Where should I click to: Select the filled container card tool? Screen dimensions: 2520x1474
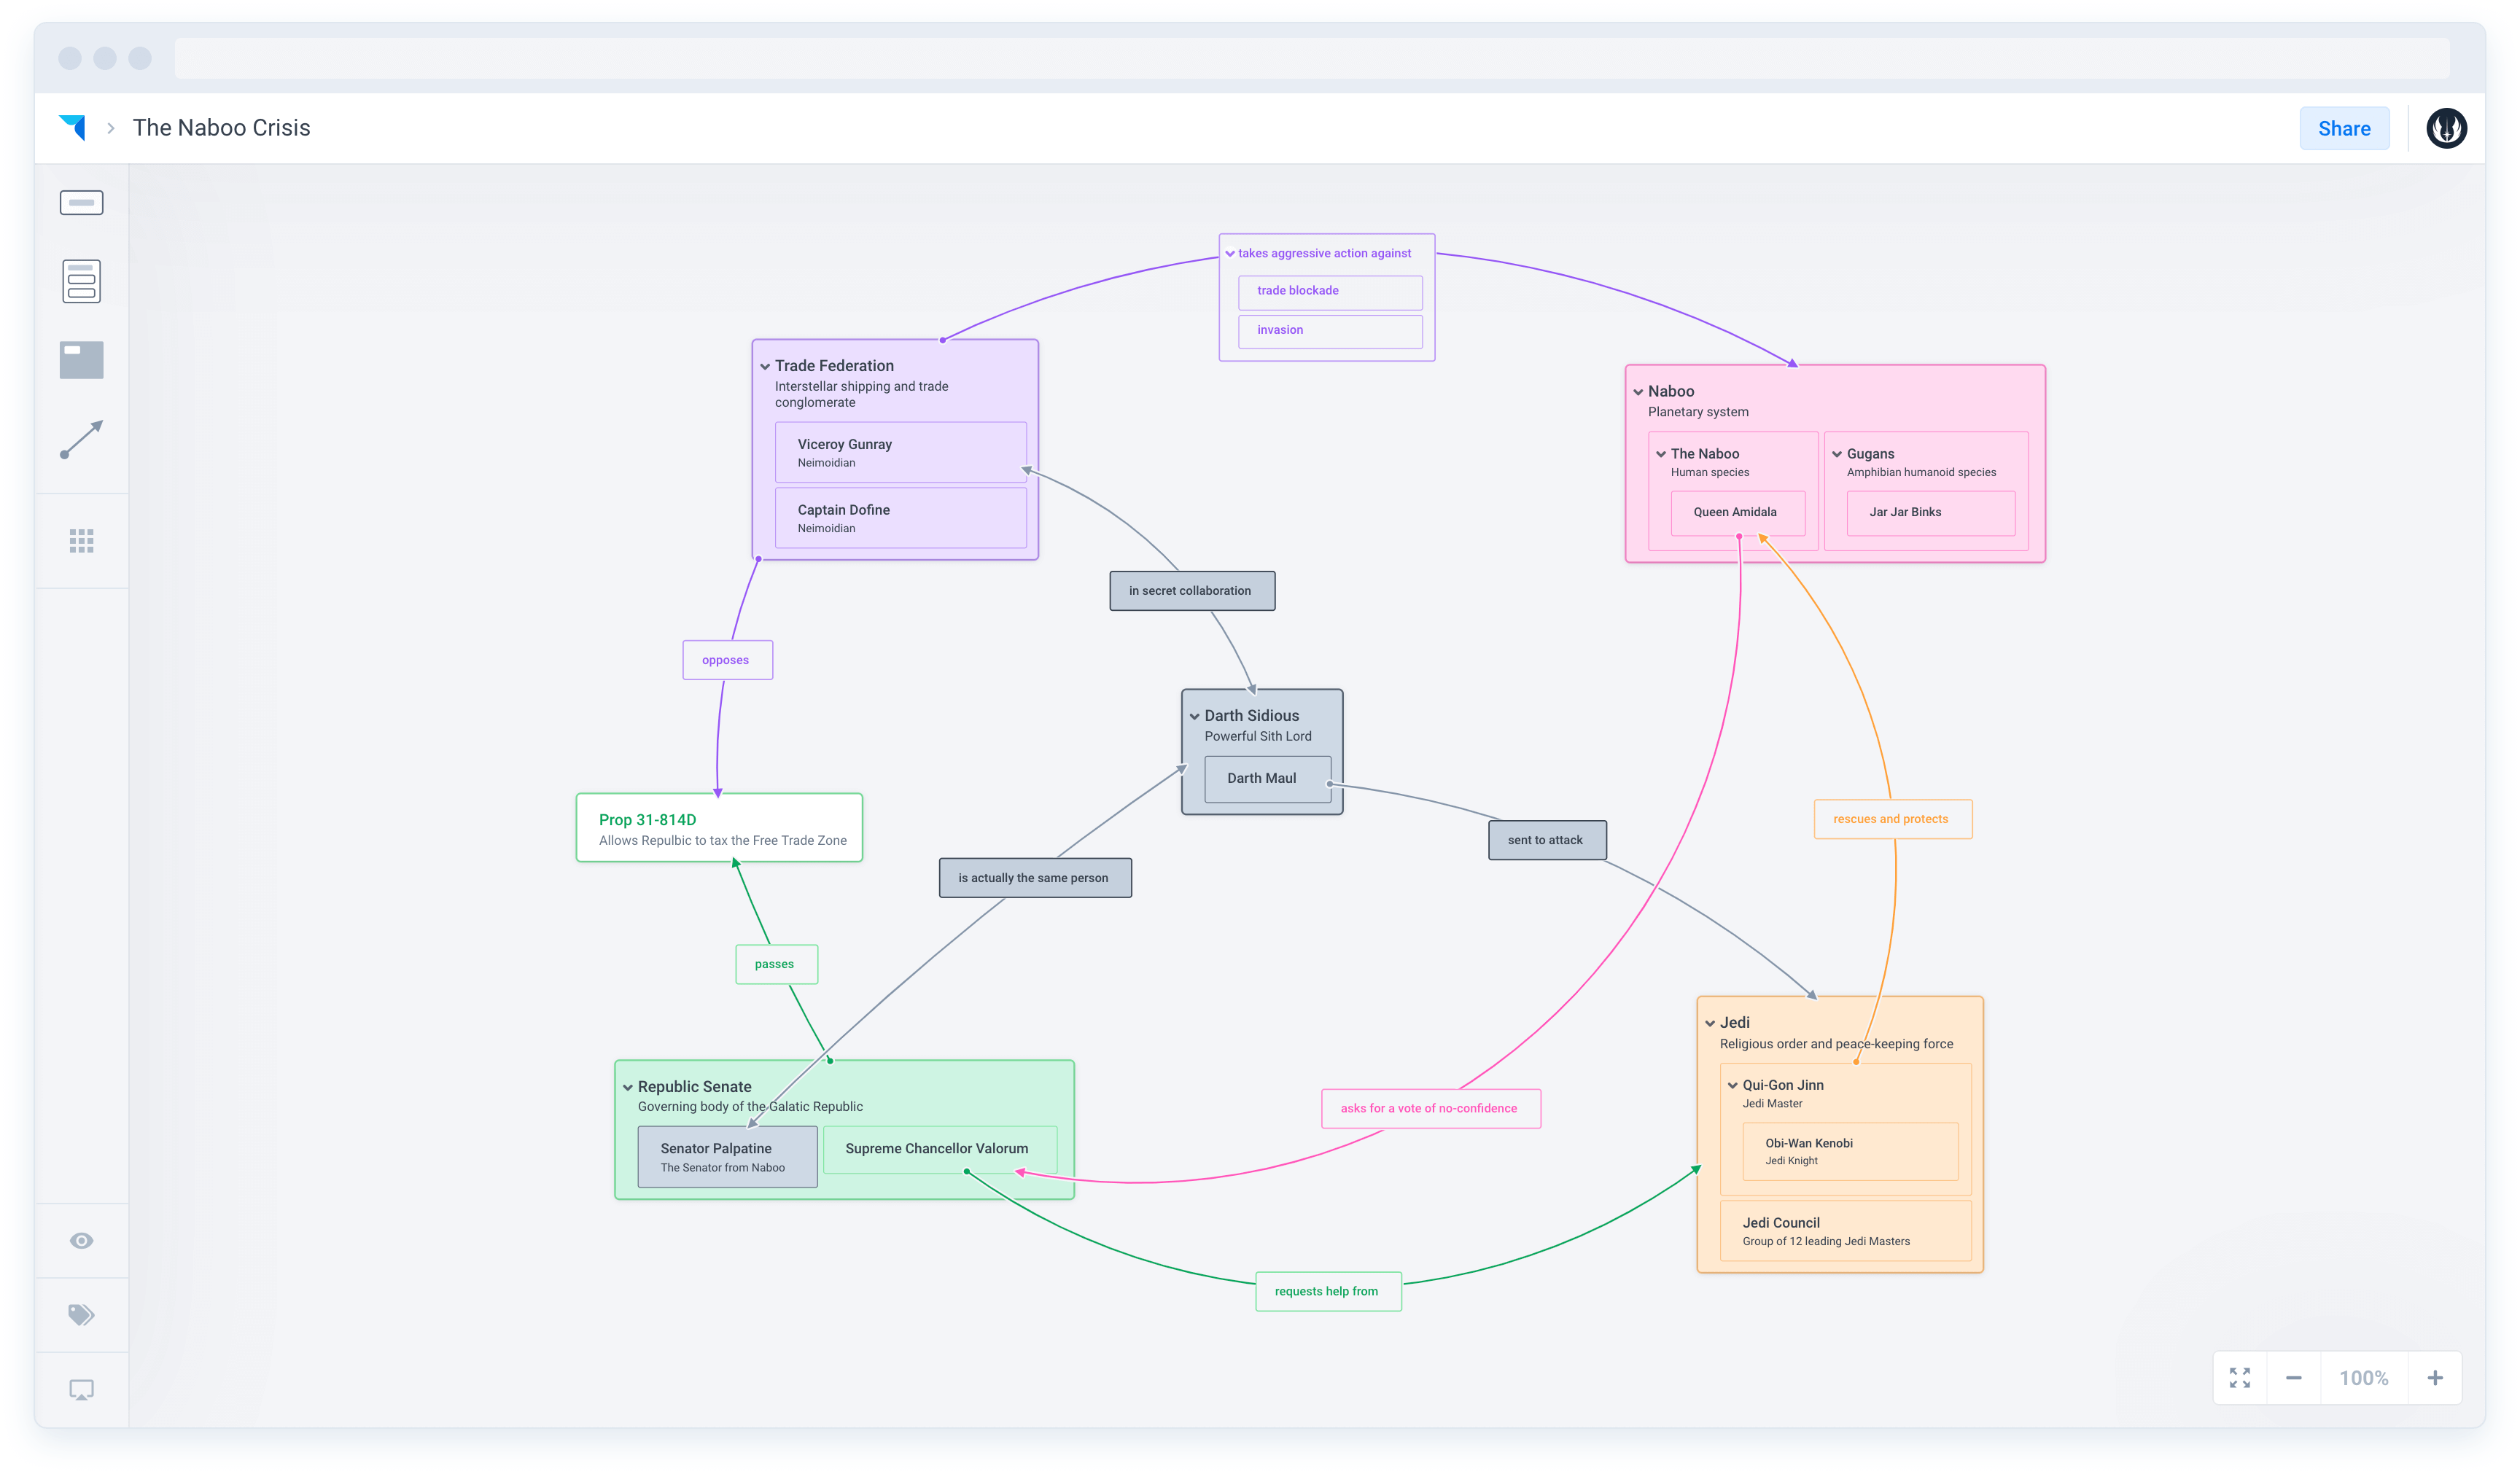tap(81, 360)
